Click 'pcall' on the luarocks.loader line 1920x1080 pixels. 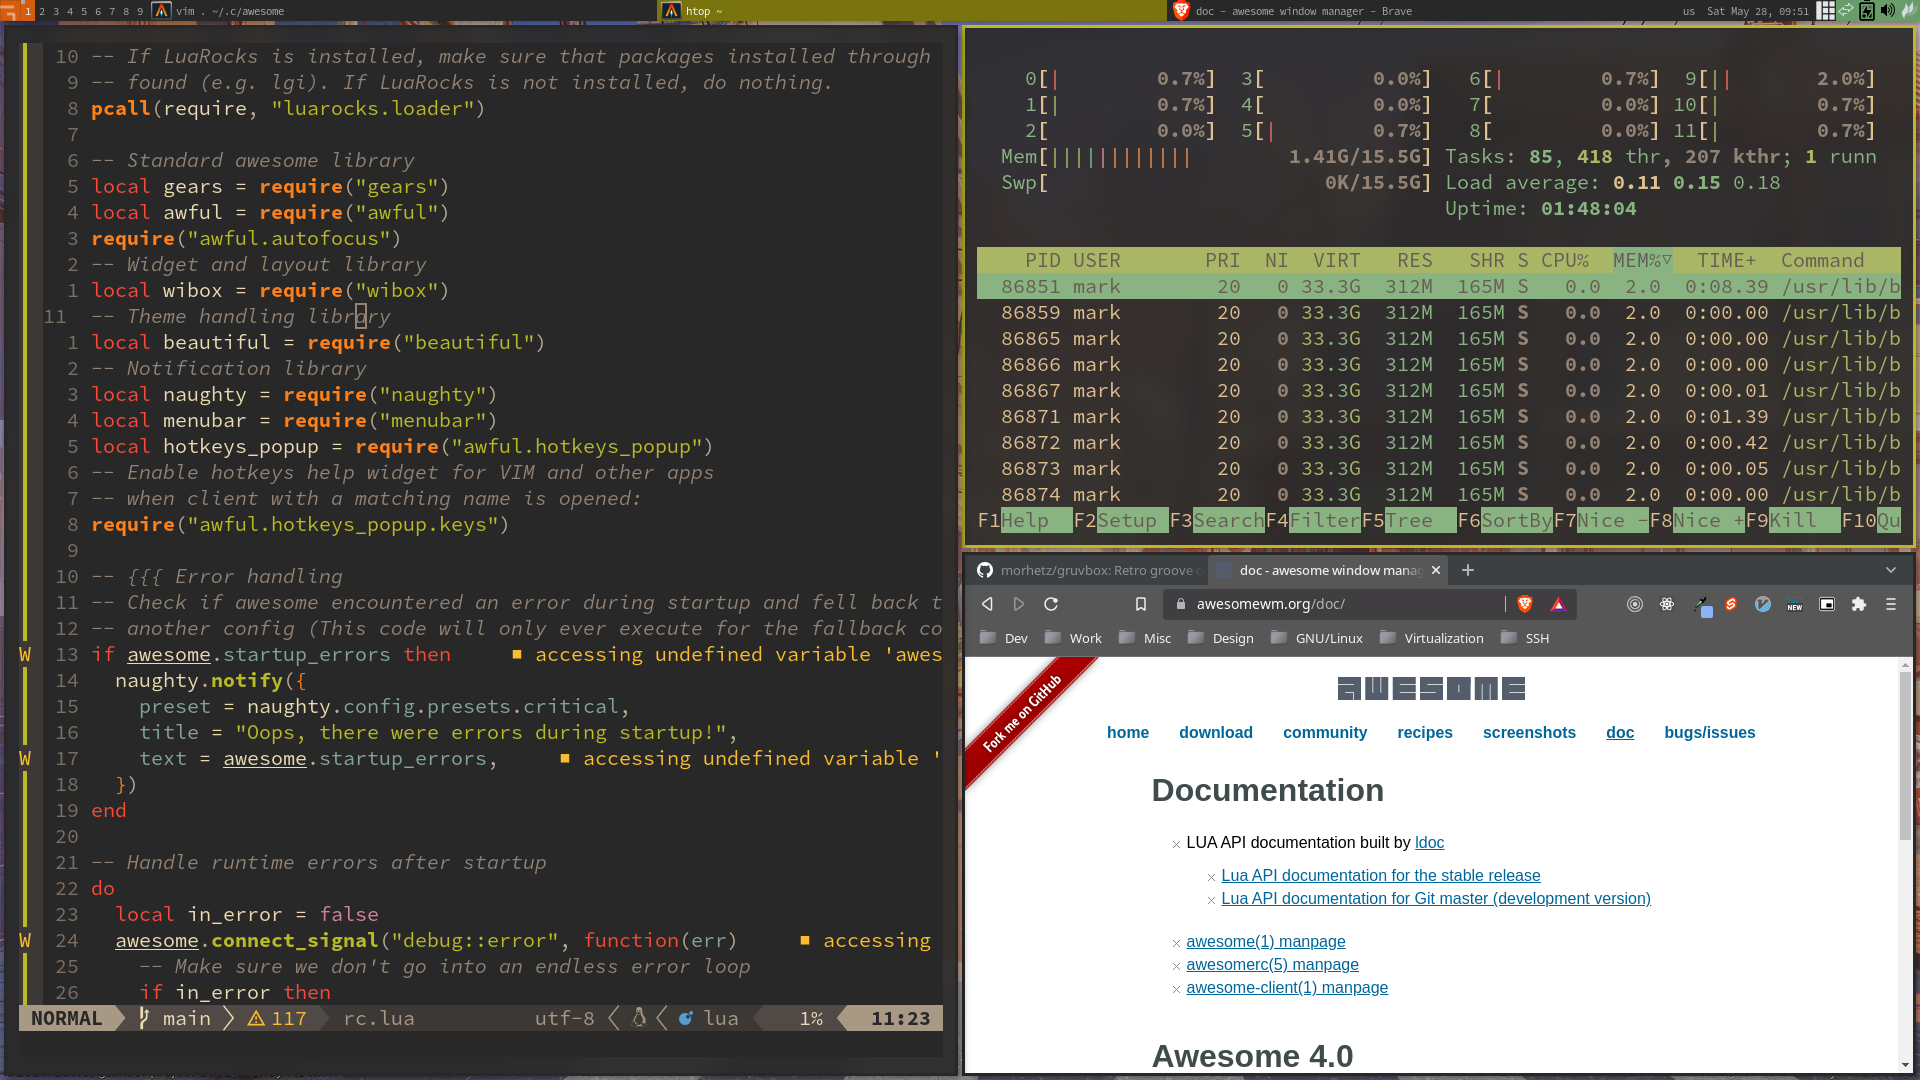coord(120,108)
